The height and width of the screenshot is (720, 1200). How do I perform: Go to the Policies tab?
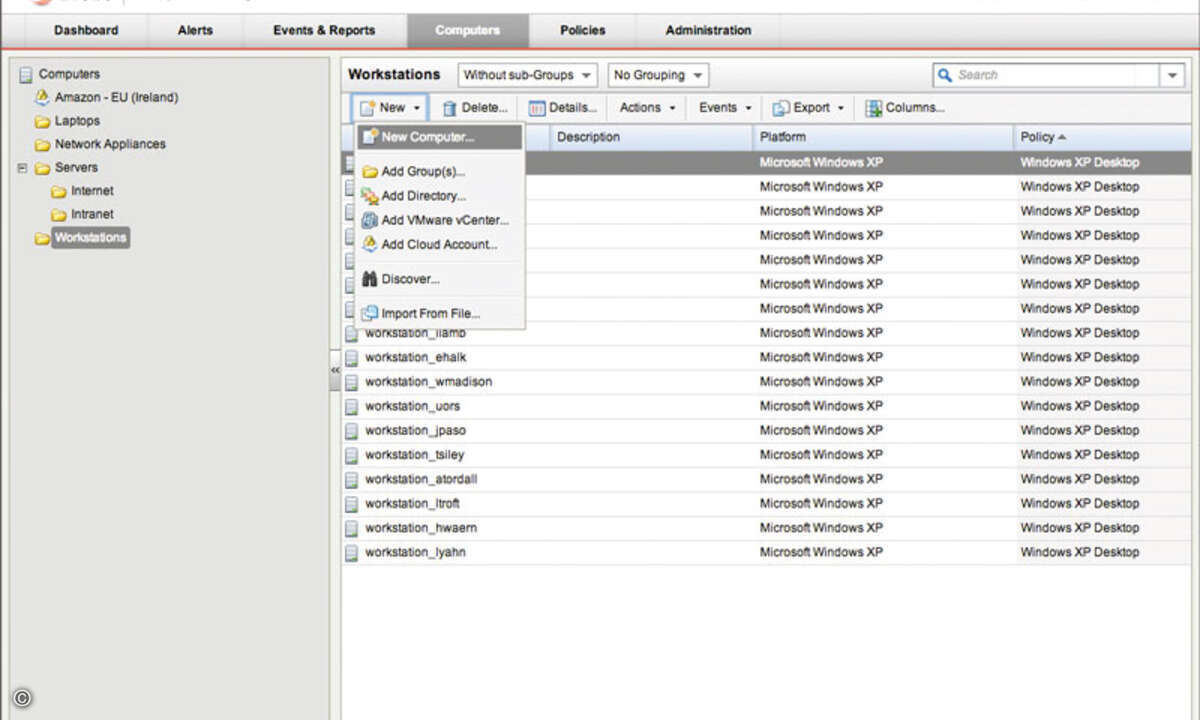point(582,31)
